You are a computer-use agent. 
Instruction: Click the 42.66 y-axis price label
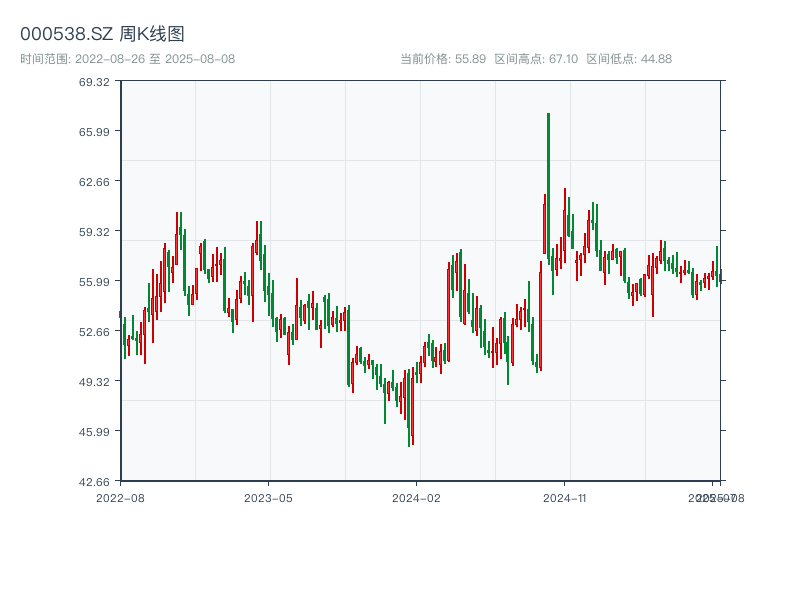point(94,481)
